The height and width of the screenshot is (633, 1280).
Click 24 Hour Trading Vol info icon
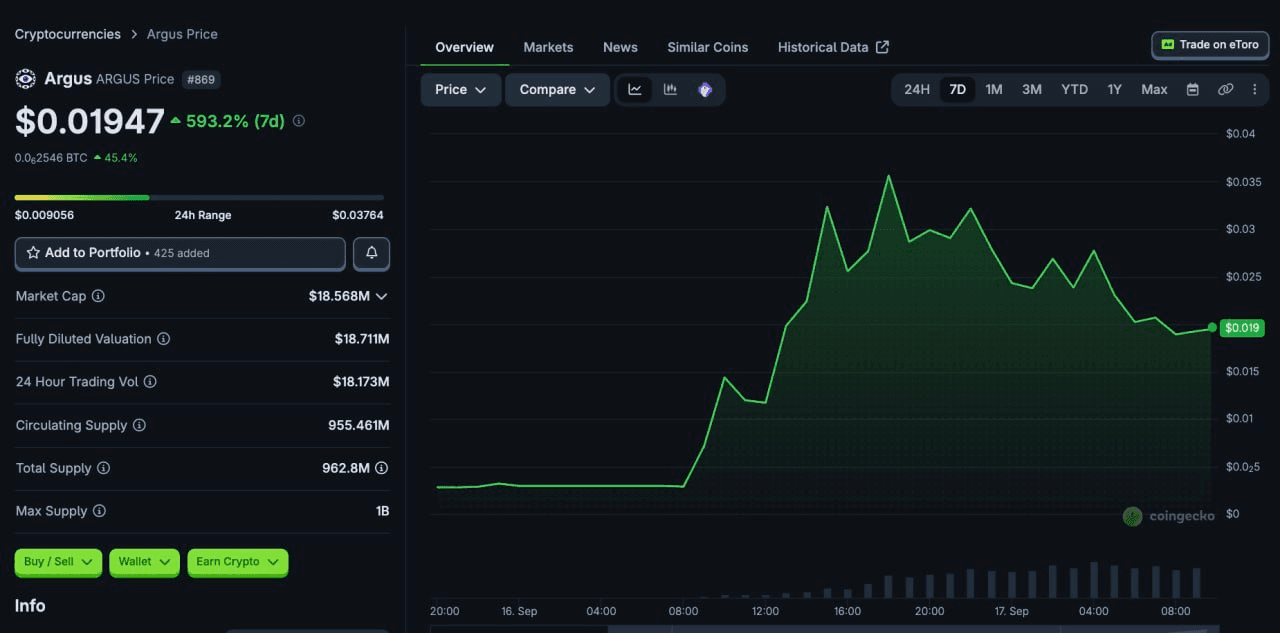point(150,382)
